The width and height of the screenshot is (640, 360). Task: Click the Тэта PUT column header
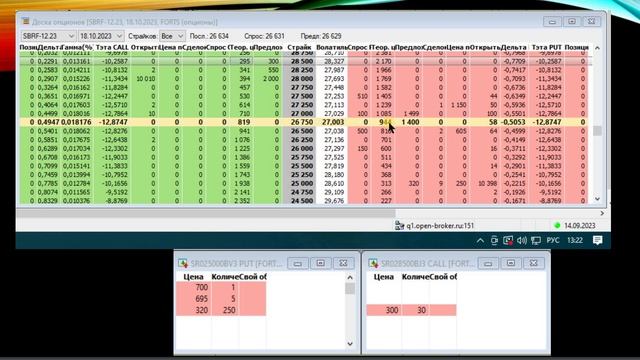(x=547, y=48)
